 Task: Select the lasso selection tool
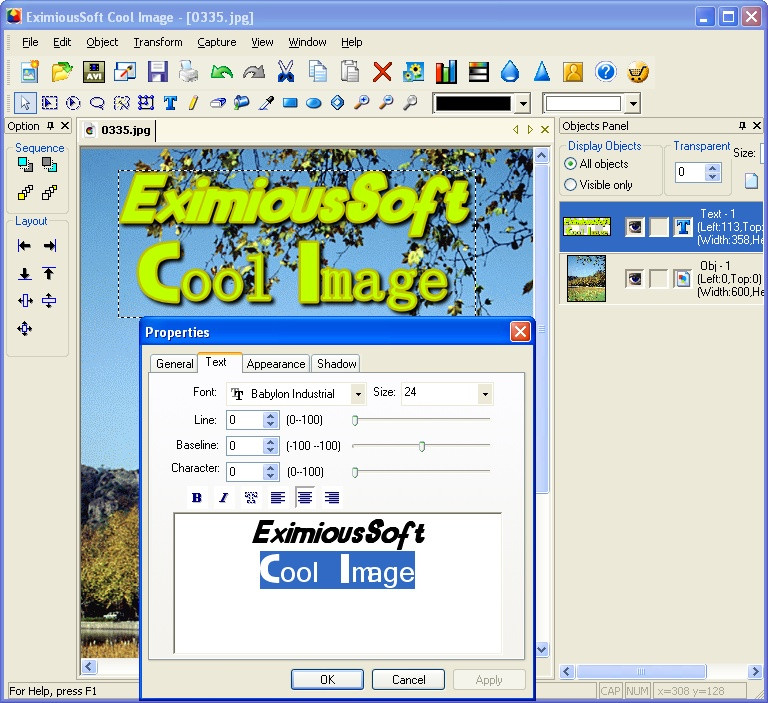tap(97, 103)
